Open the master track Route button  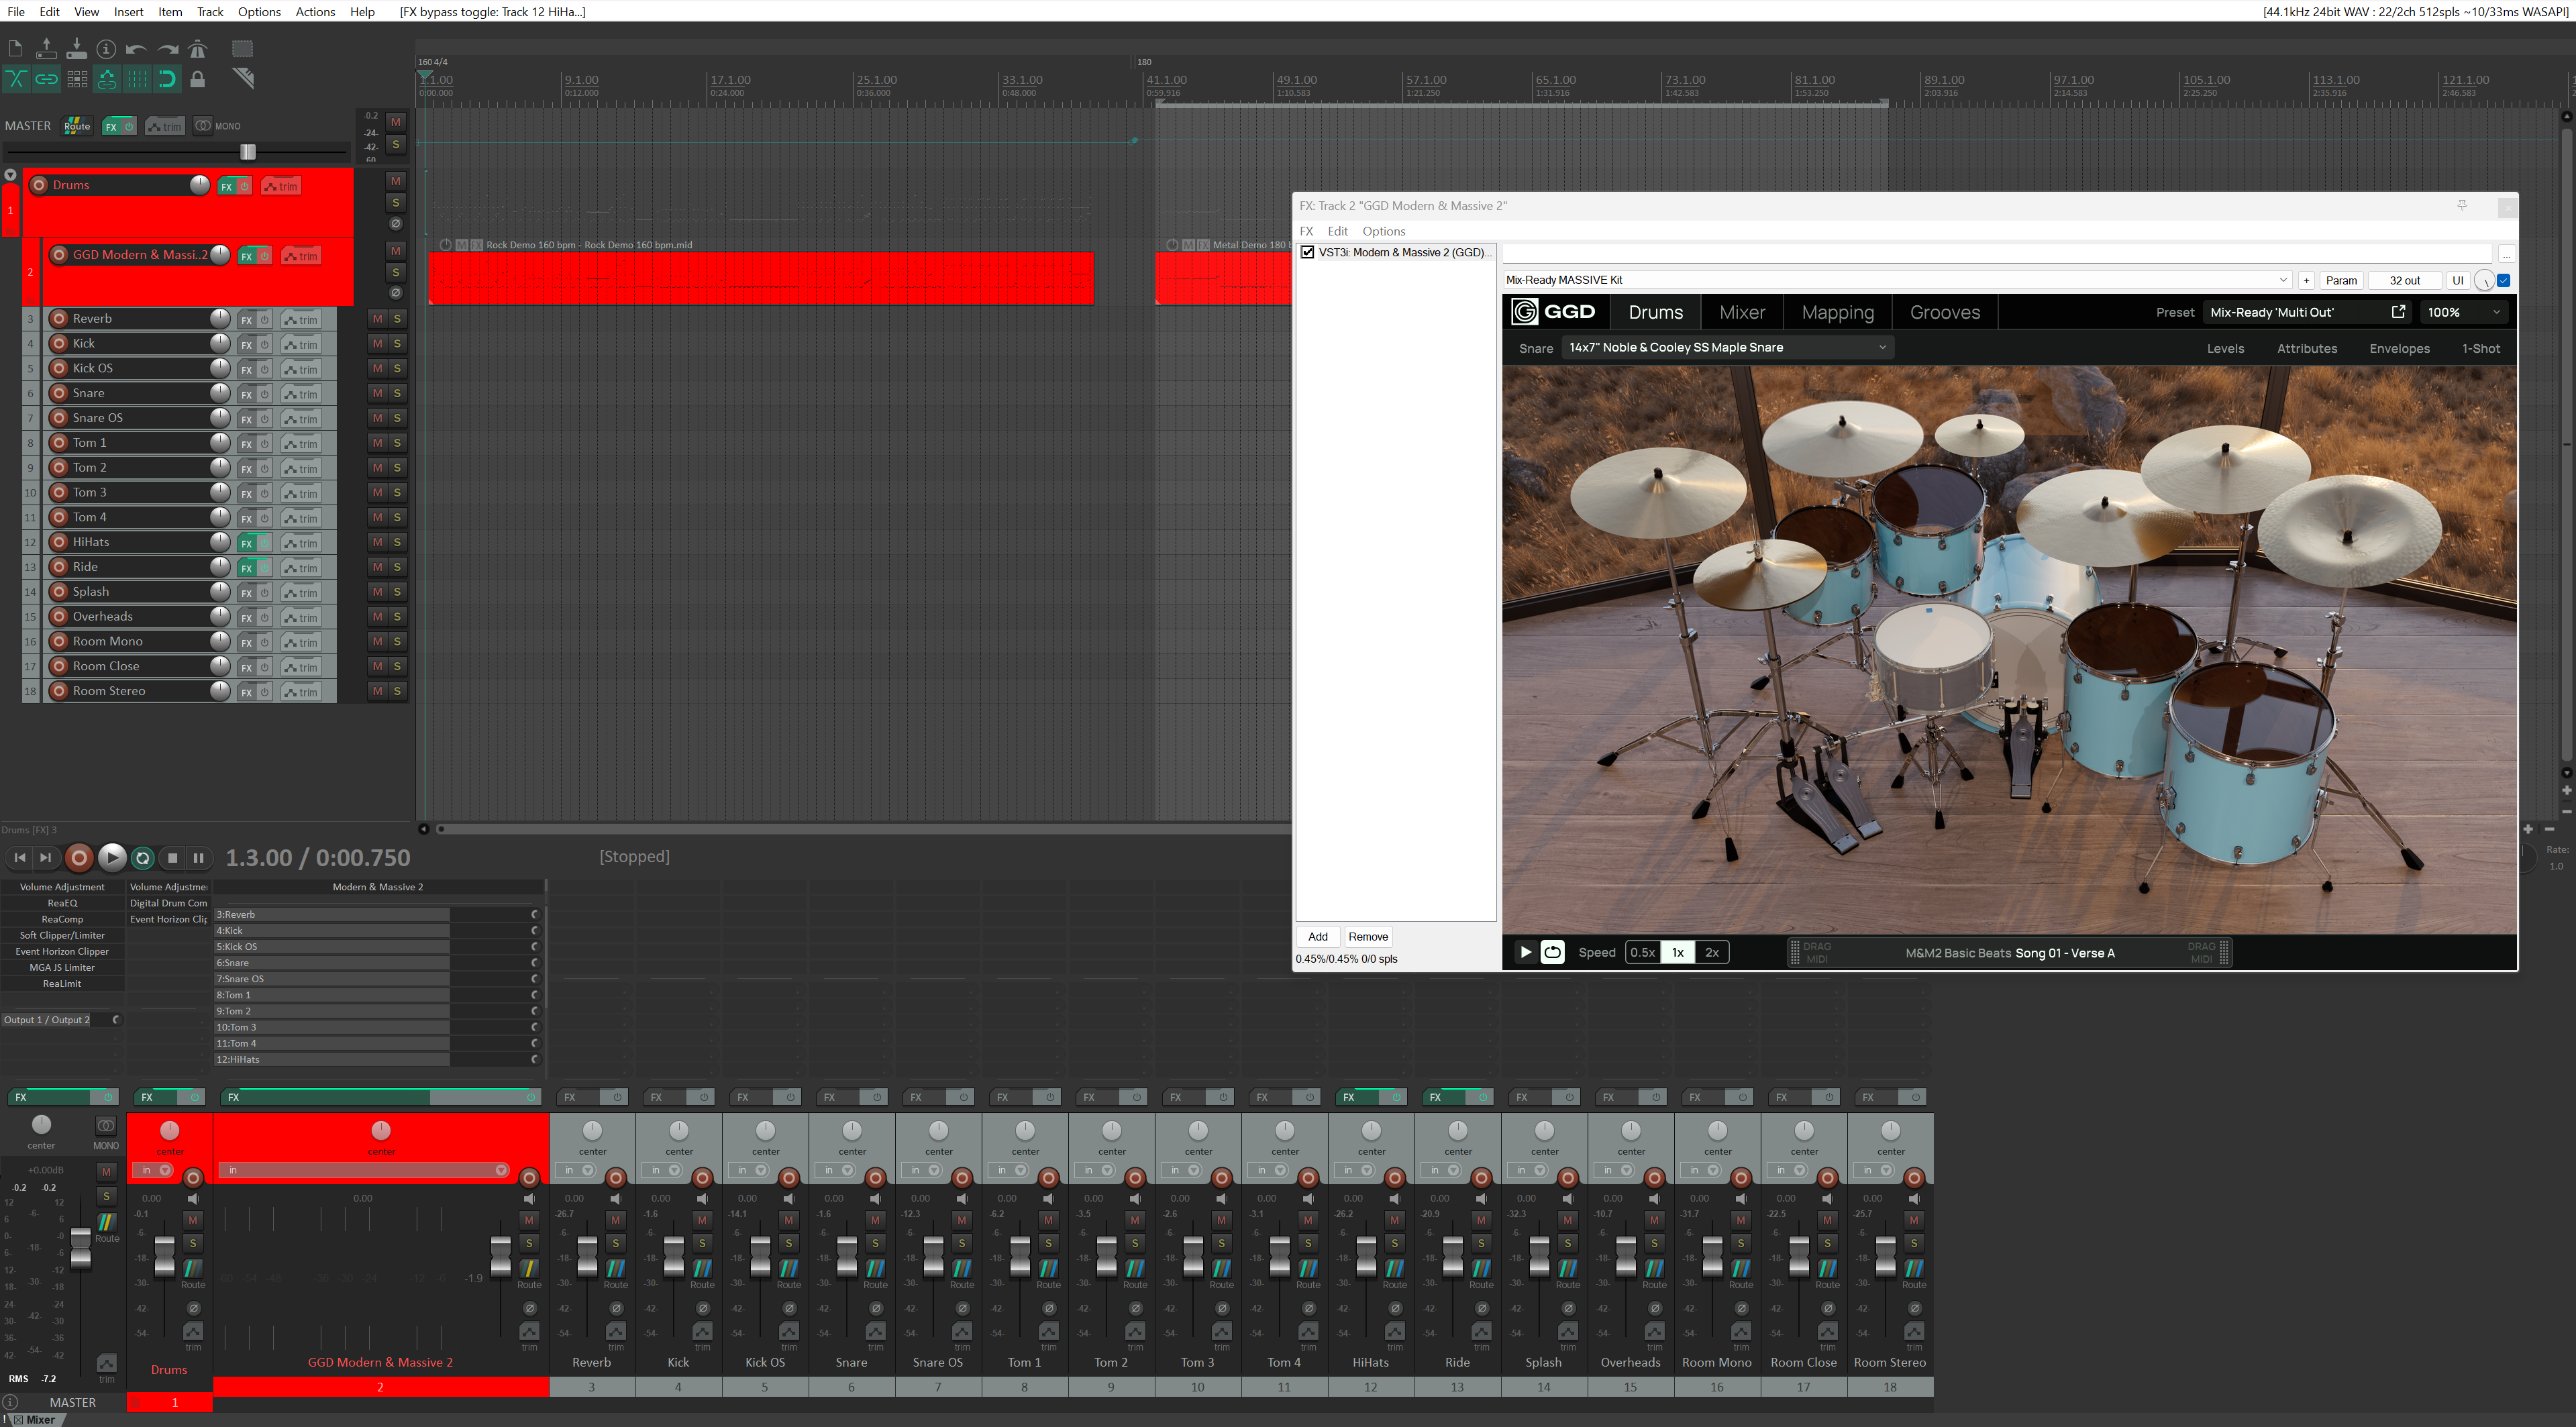[x=77, y=126]
